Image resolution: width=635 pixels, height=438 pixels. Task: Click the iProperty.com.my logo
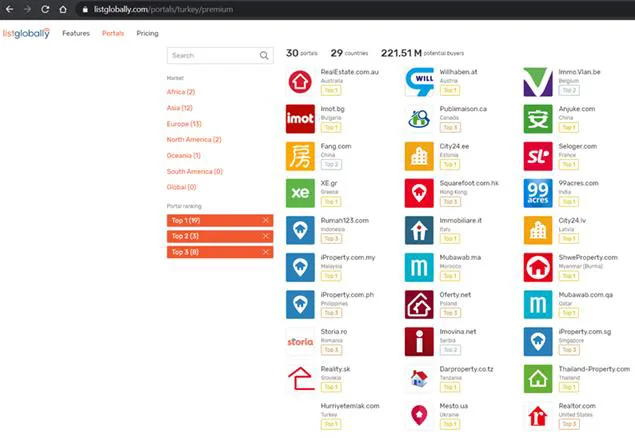pos(300,267)
